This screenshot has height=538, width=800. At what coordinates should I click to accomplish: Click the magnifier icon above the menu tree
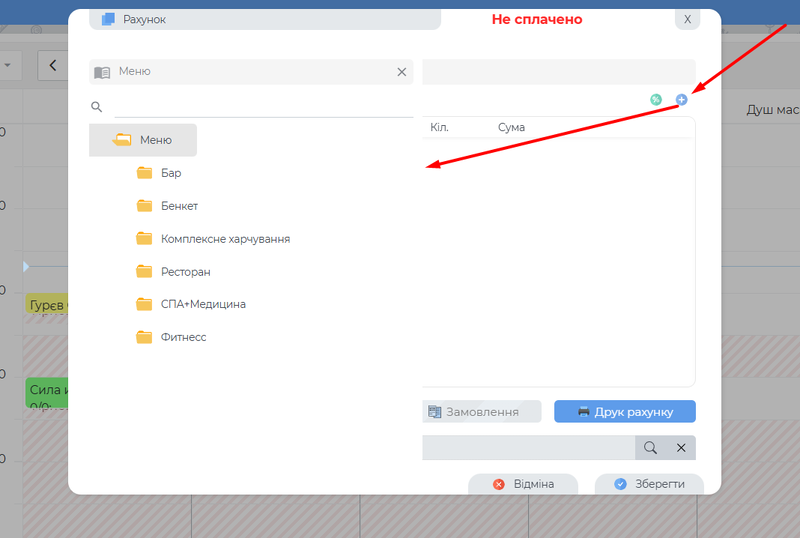(x=97, y=107)
